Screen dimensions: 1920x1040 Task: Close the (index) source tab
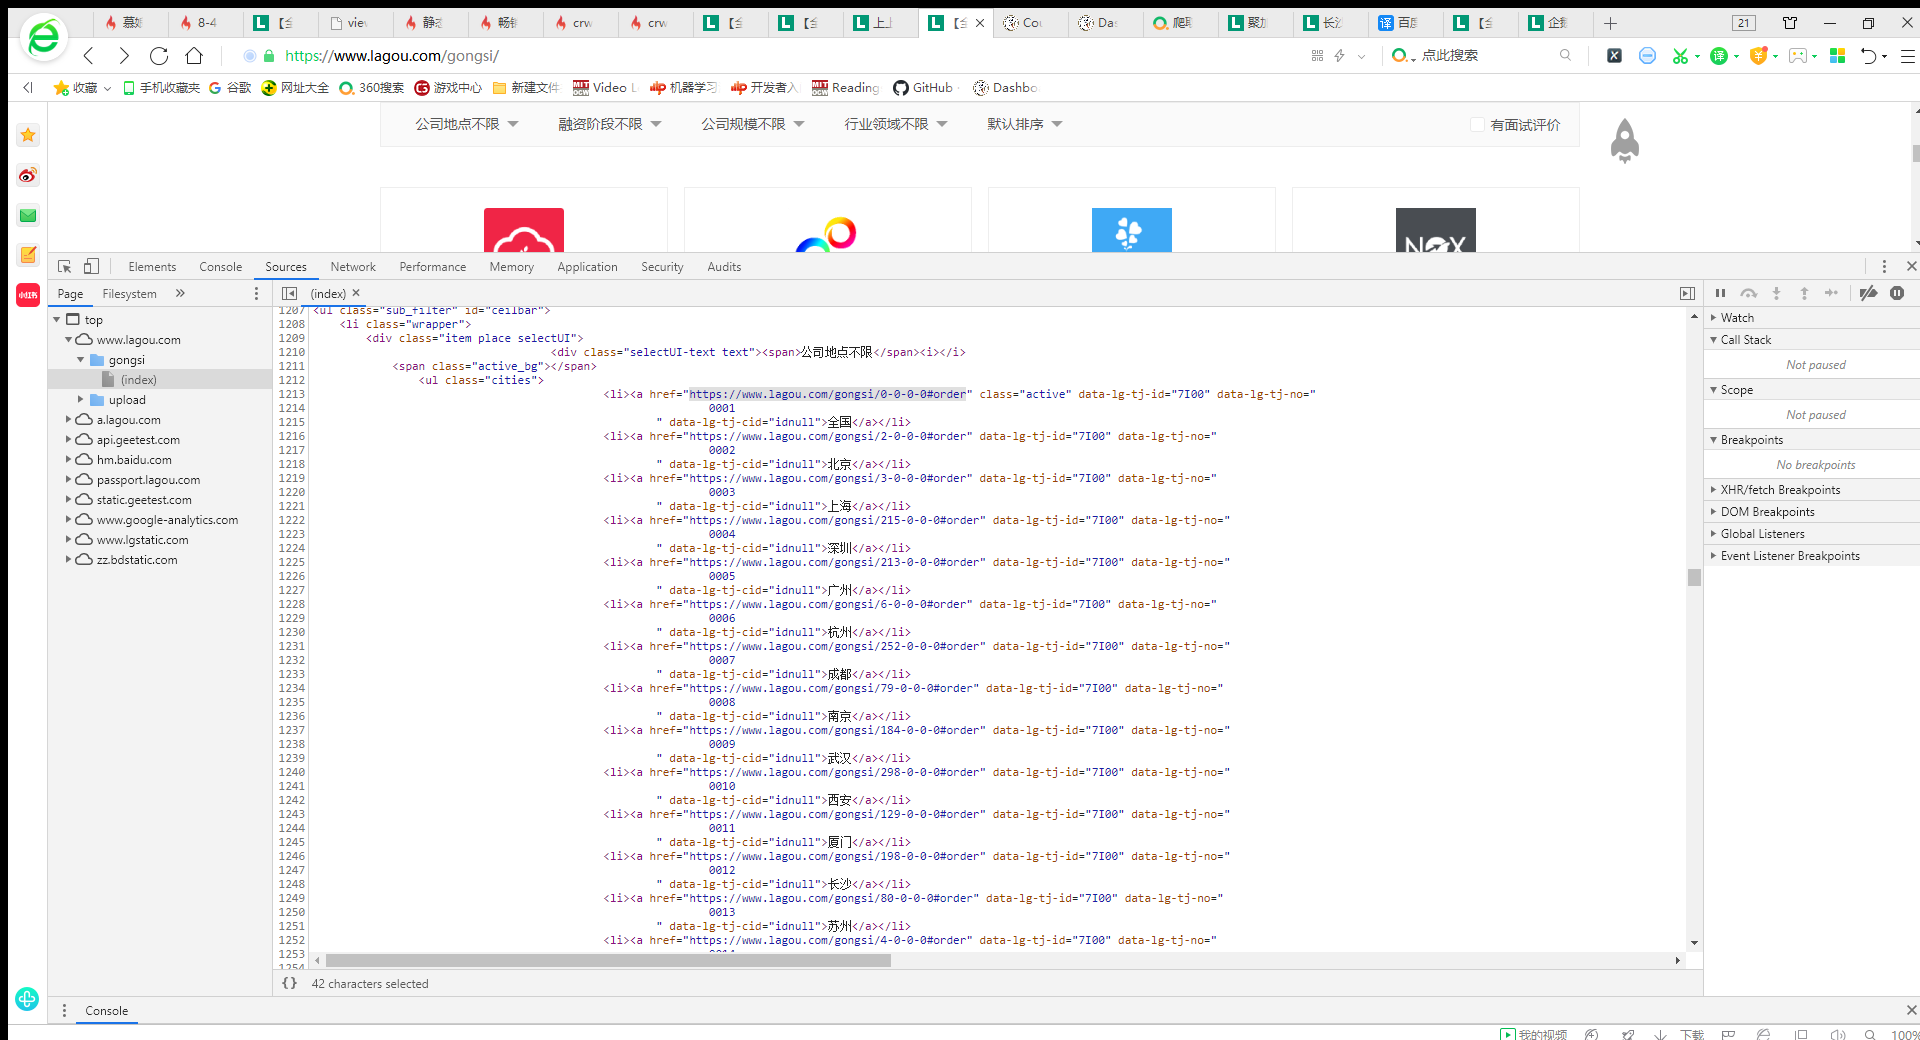pyautogui.click(x=356, y=293)
